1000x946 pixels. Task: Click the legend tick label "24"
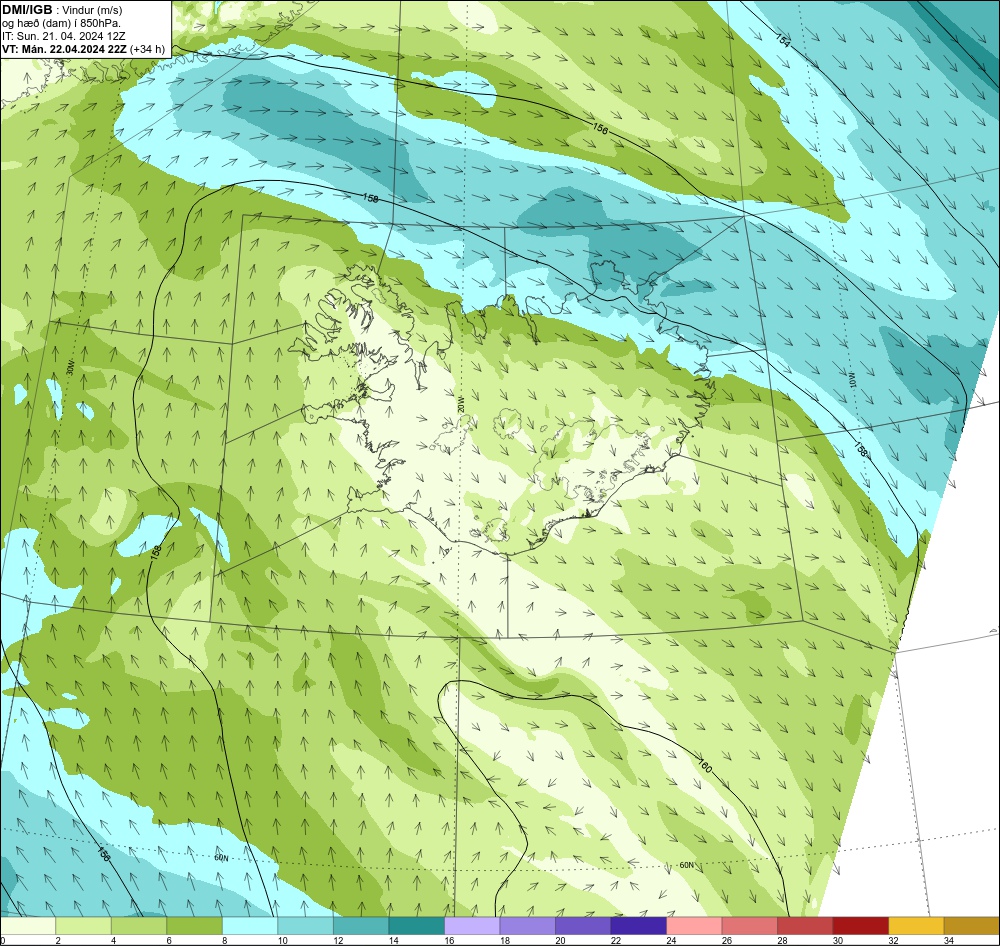671,940
